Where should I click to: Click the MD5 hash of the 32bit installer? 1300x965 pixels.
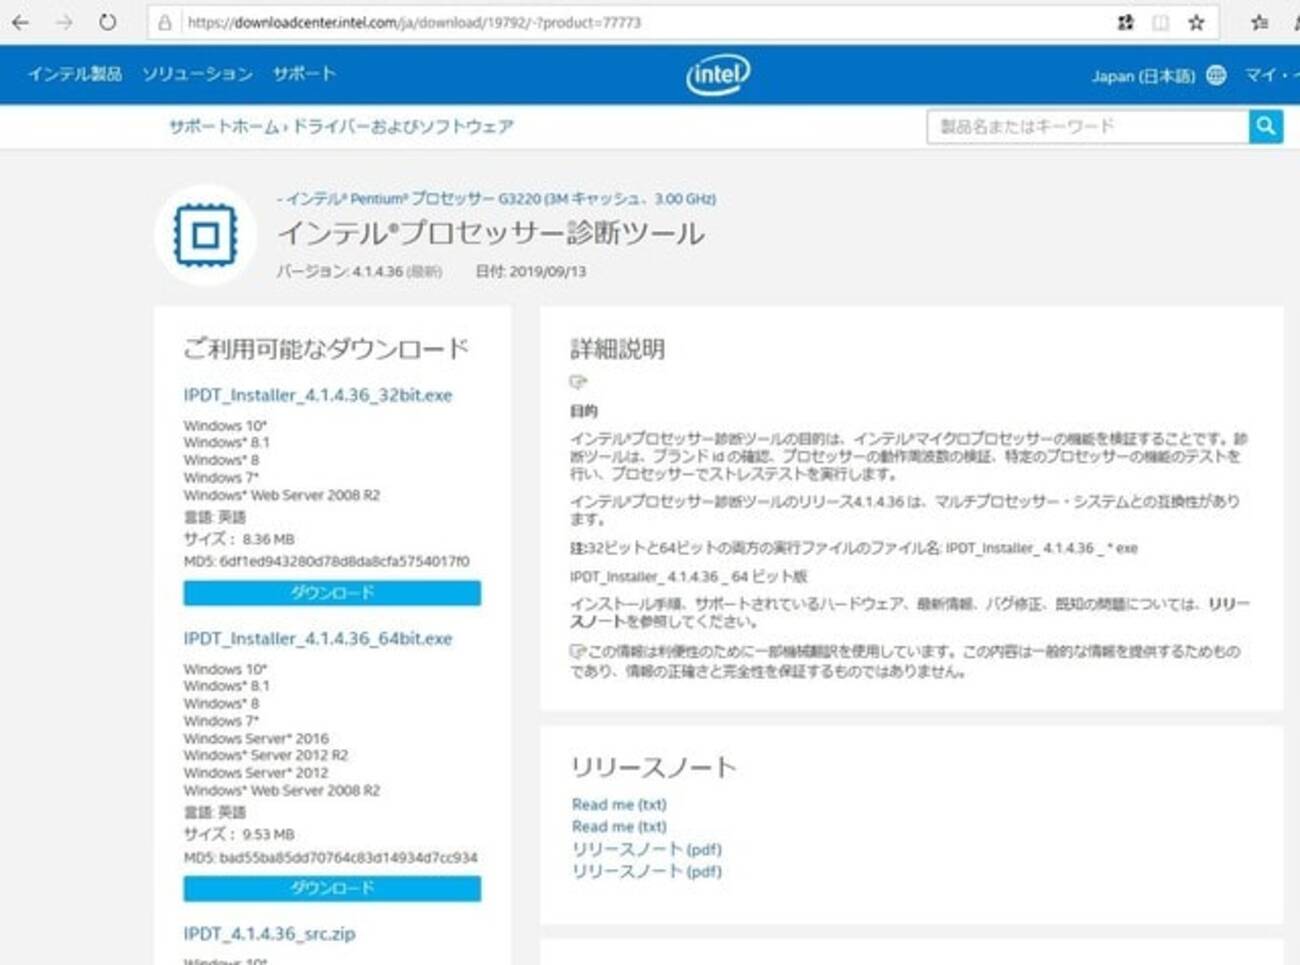pyautogui.click(x=326, y=561)
